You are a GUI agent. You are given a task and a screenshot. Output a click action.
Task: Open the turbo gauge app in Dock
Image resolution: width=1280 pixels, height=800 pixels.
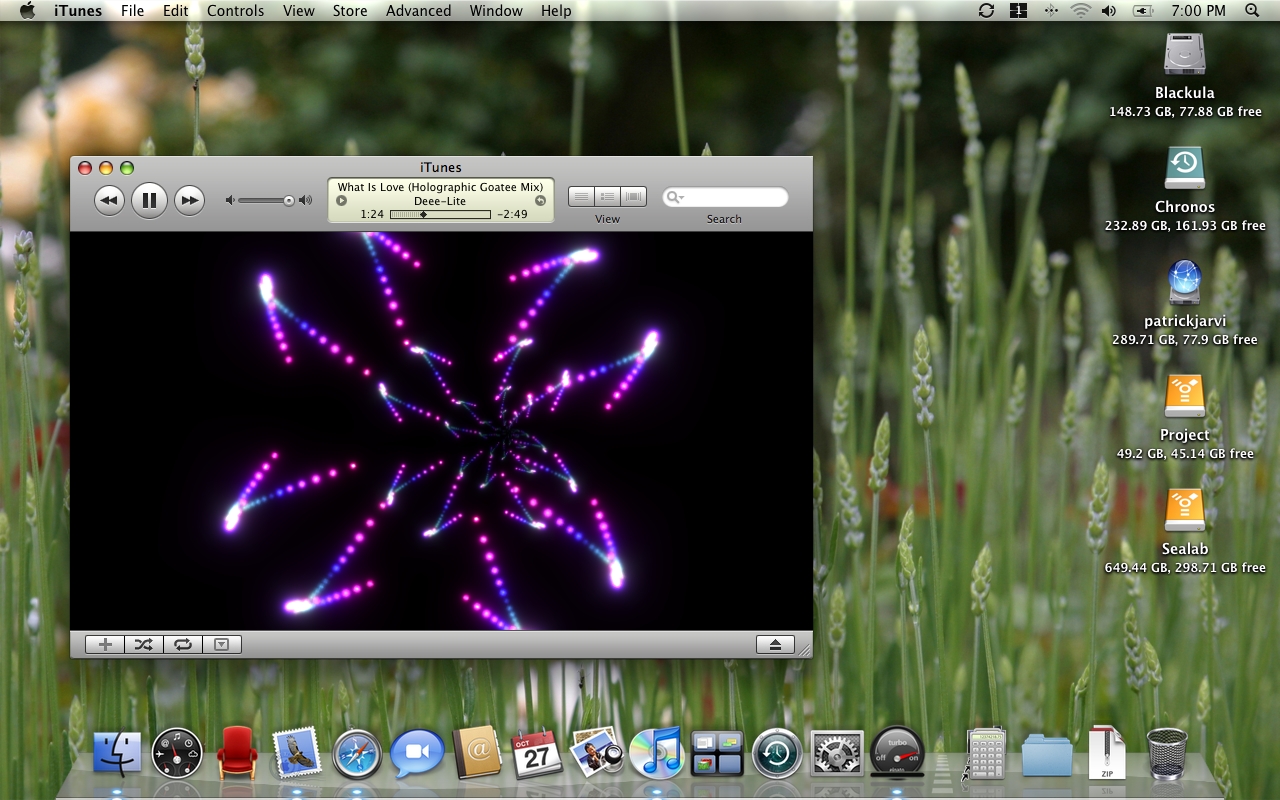pos(897,753)
